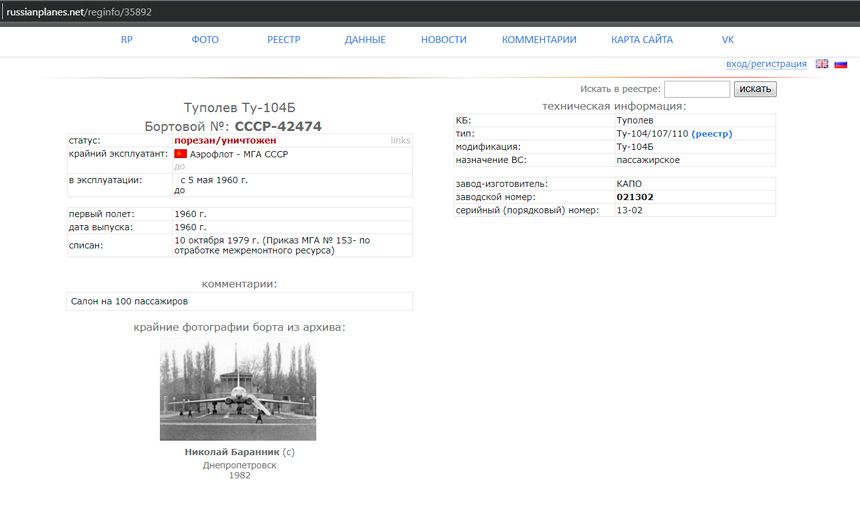
Task: Click the USSR flag next to Аэрофлот
Action: tap(180, 154)
